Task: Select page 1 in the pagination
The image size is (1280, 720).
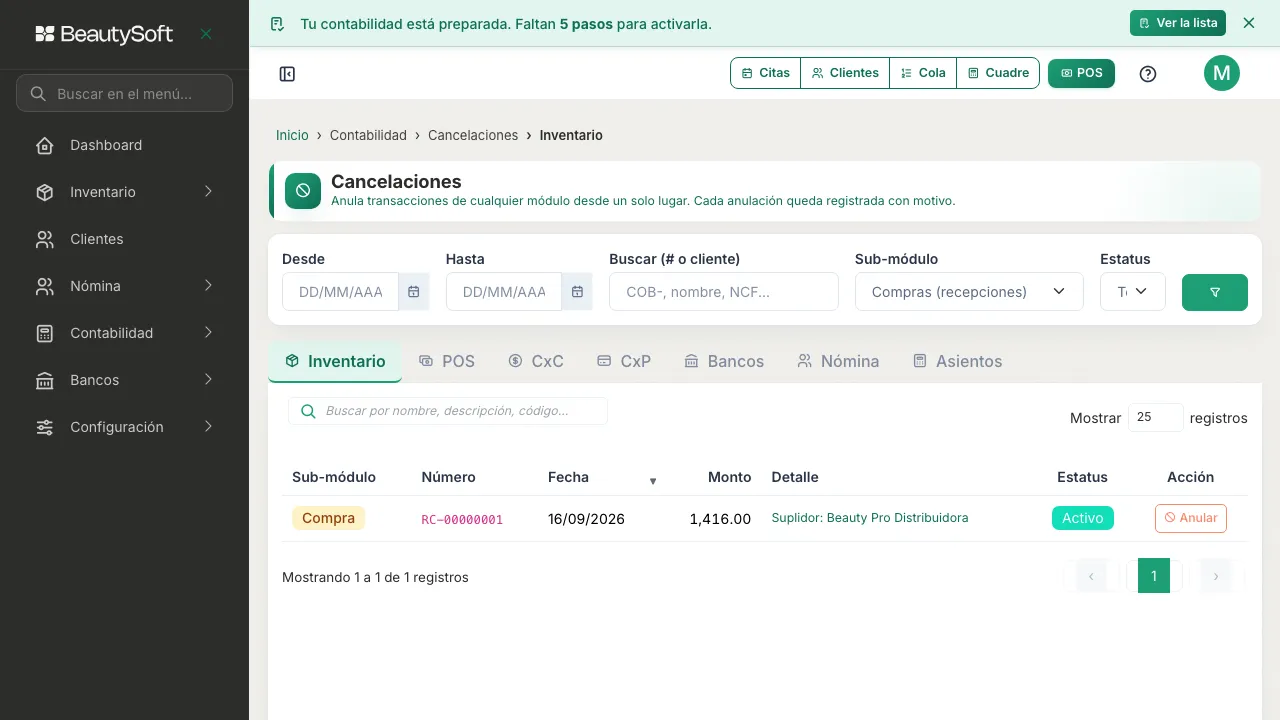Action: 1154,576
